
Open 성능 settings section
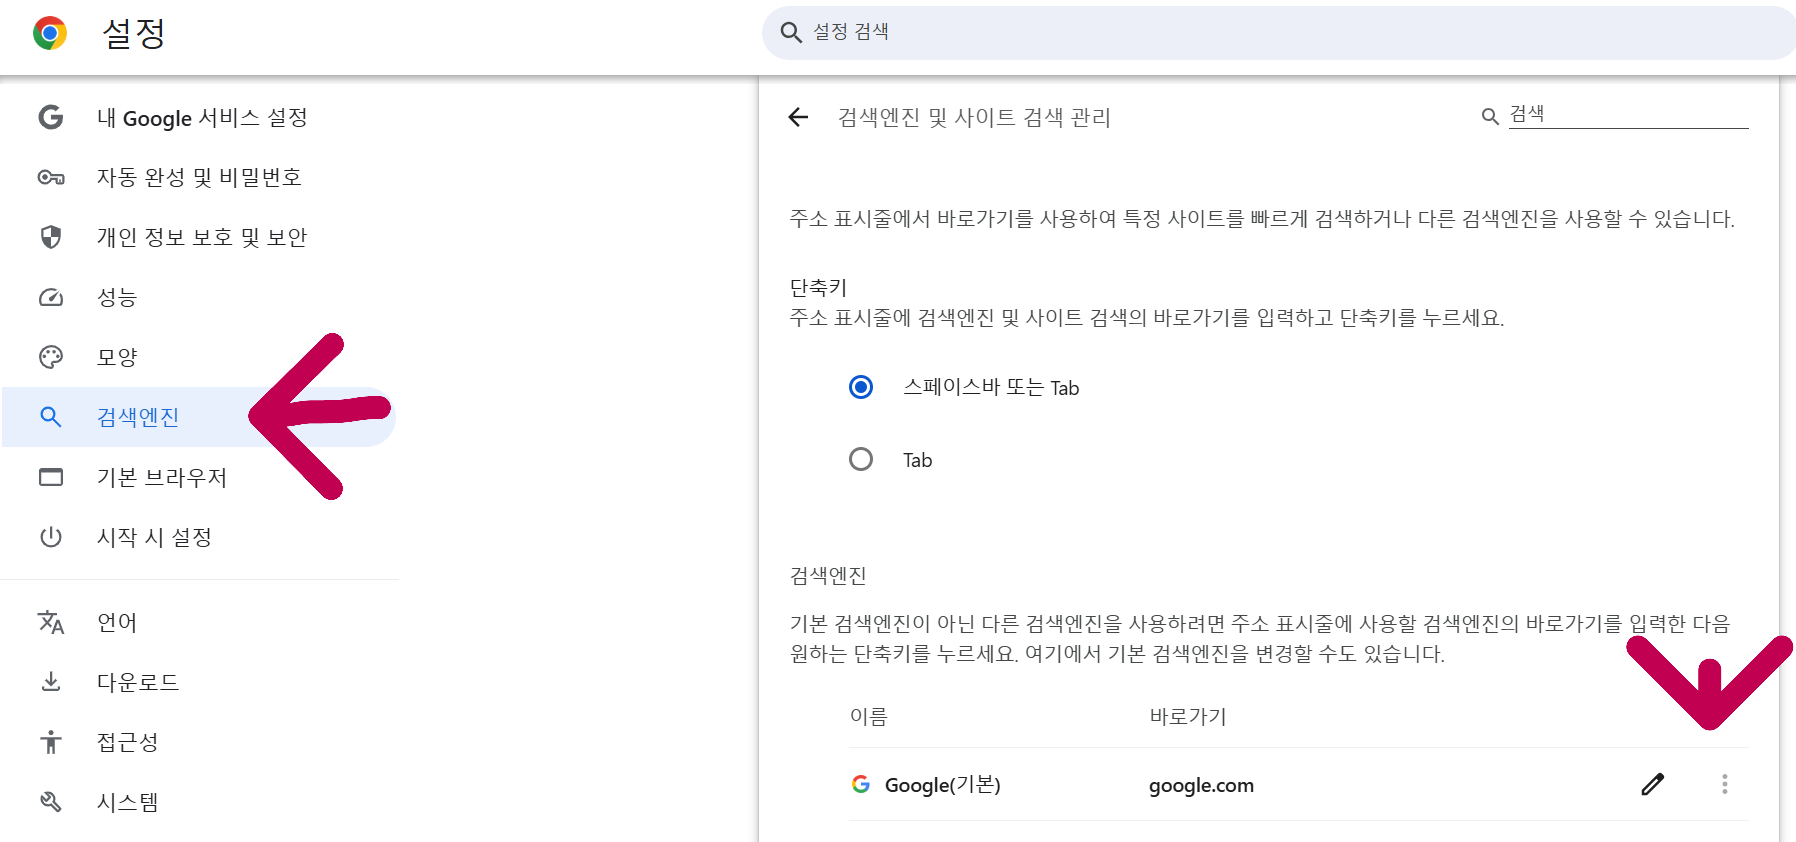[x=117, y=297]
